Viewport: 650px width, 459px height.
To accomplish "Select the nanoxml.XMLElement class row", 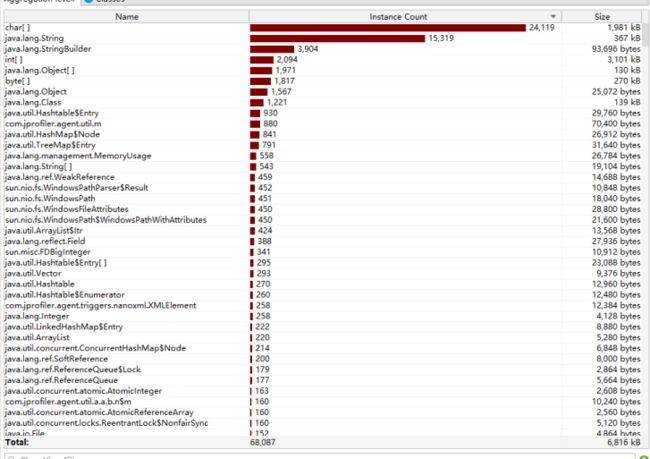I will pos(323,305).
